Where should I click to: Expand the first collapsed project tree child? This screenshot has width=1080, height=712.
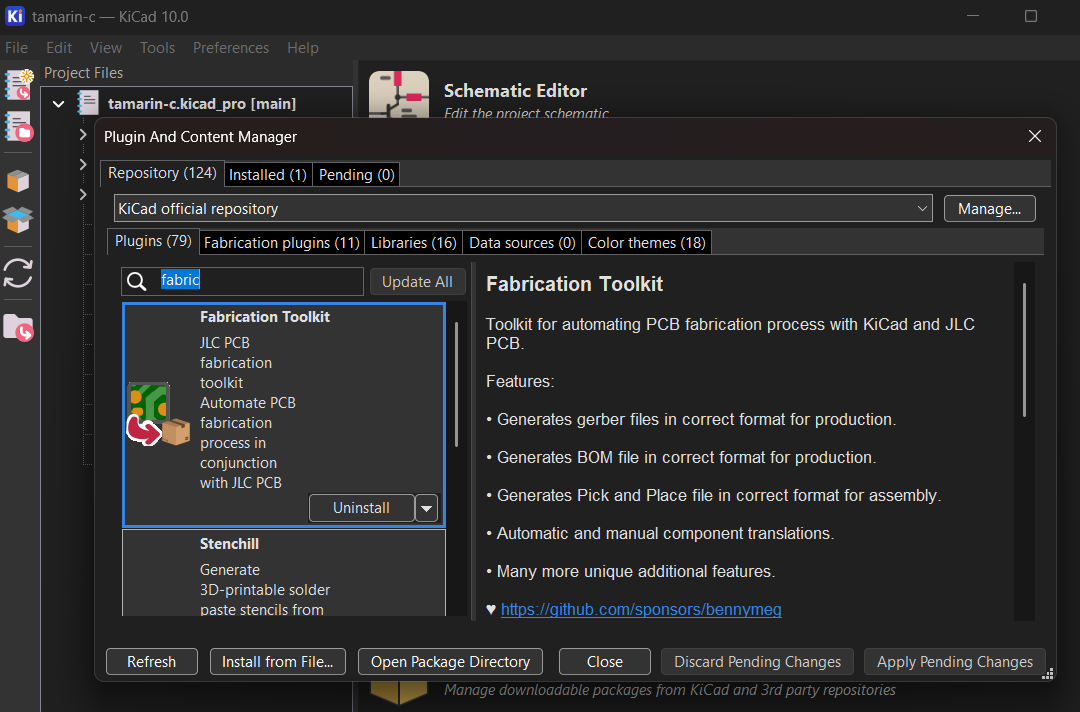[x=83, y=134]
